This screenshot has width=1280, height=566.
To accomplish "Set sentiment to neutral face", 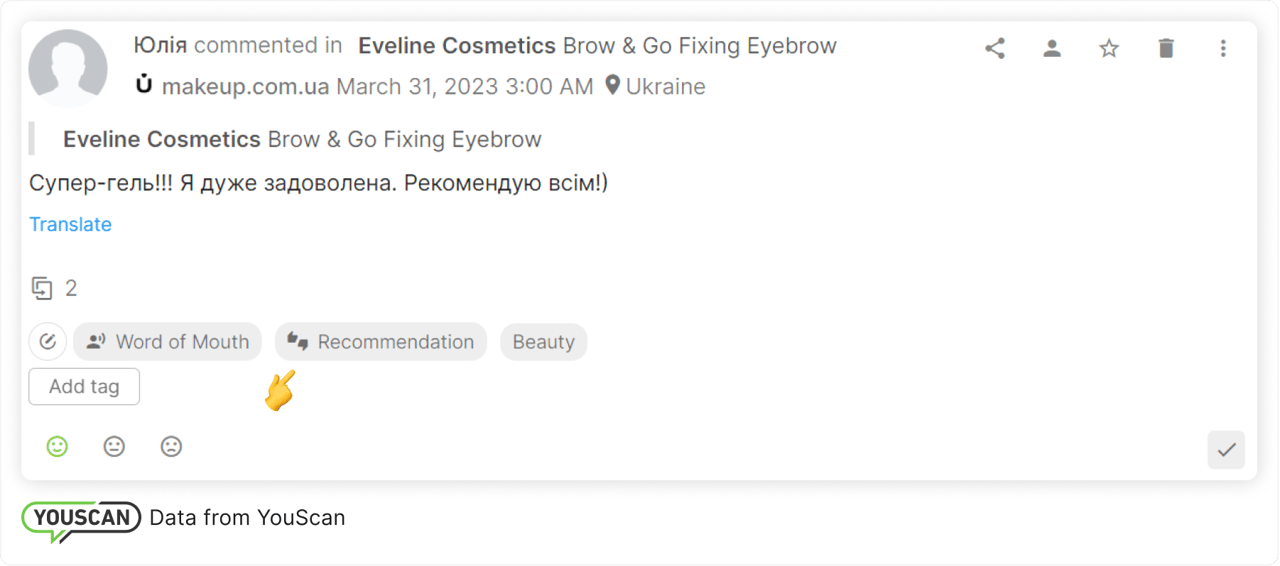I will [x=114, y=447].
